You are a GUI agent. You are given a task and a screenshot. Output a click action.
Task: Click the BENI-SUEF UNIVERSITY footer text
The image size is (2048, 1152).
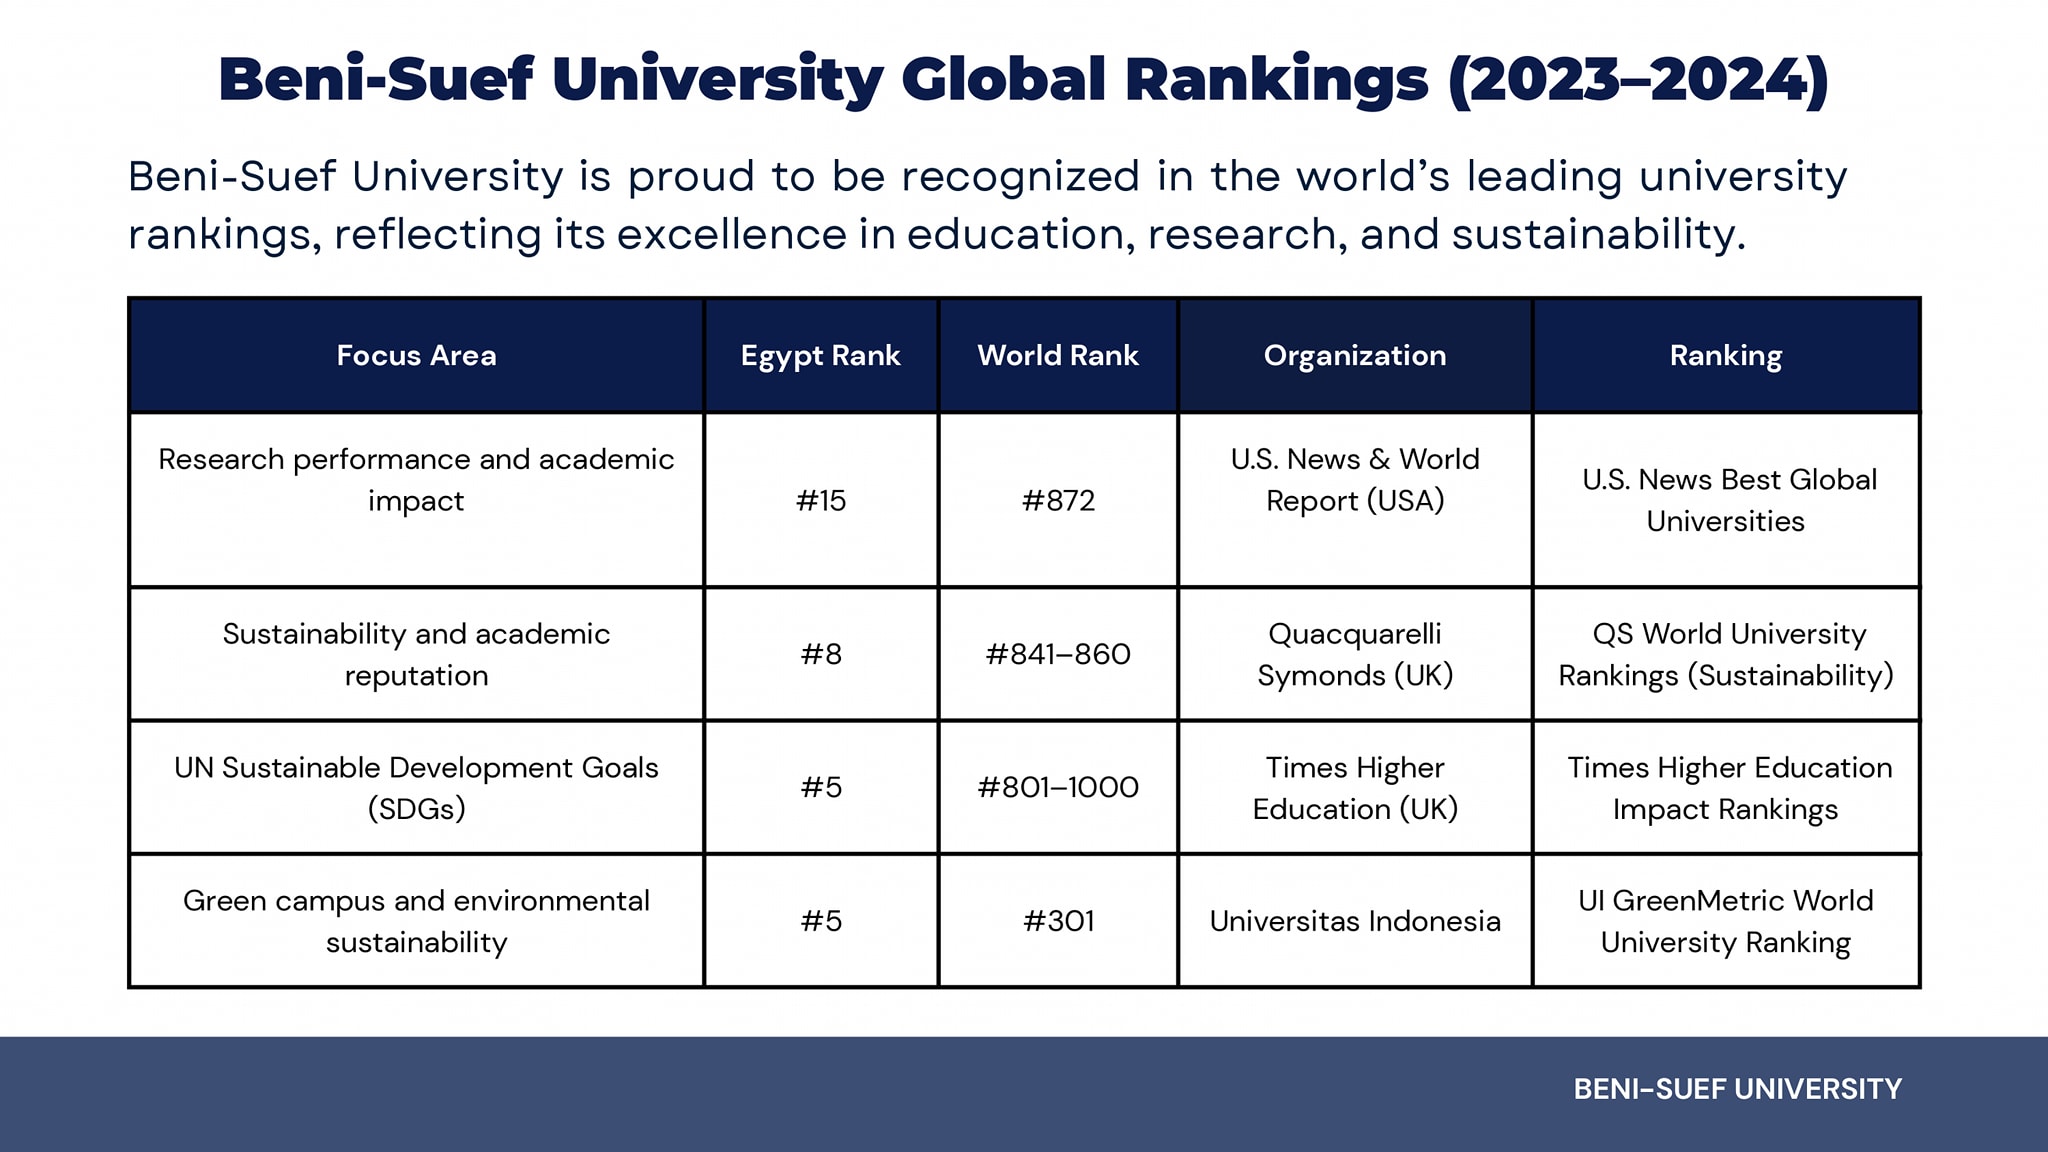click(x=1737, y=1089)
